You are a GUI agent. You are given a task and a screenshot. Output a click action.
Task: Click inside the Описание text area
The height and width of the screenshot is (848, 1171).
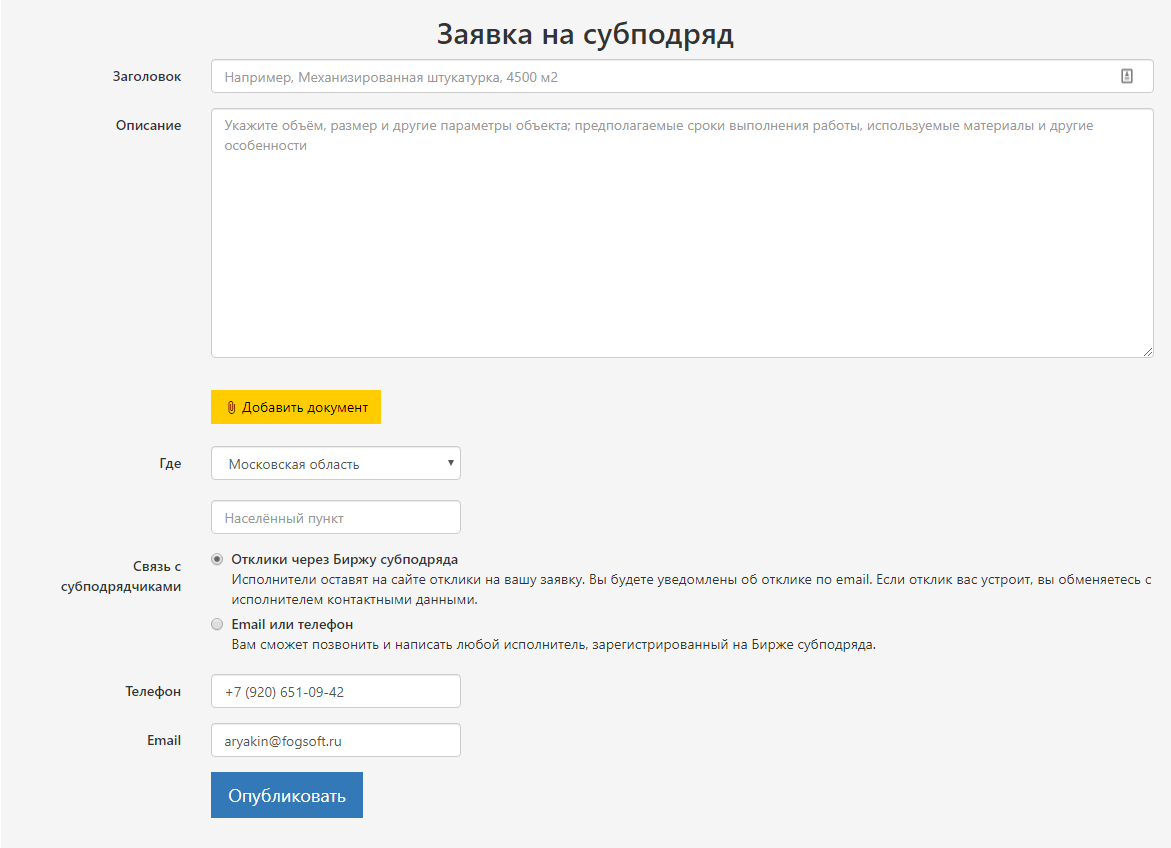680,240
